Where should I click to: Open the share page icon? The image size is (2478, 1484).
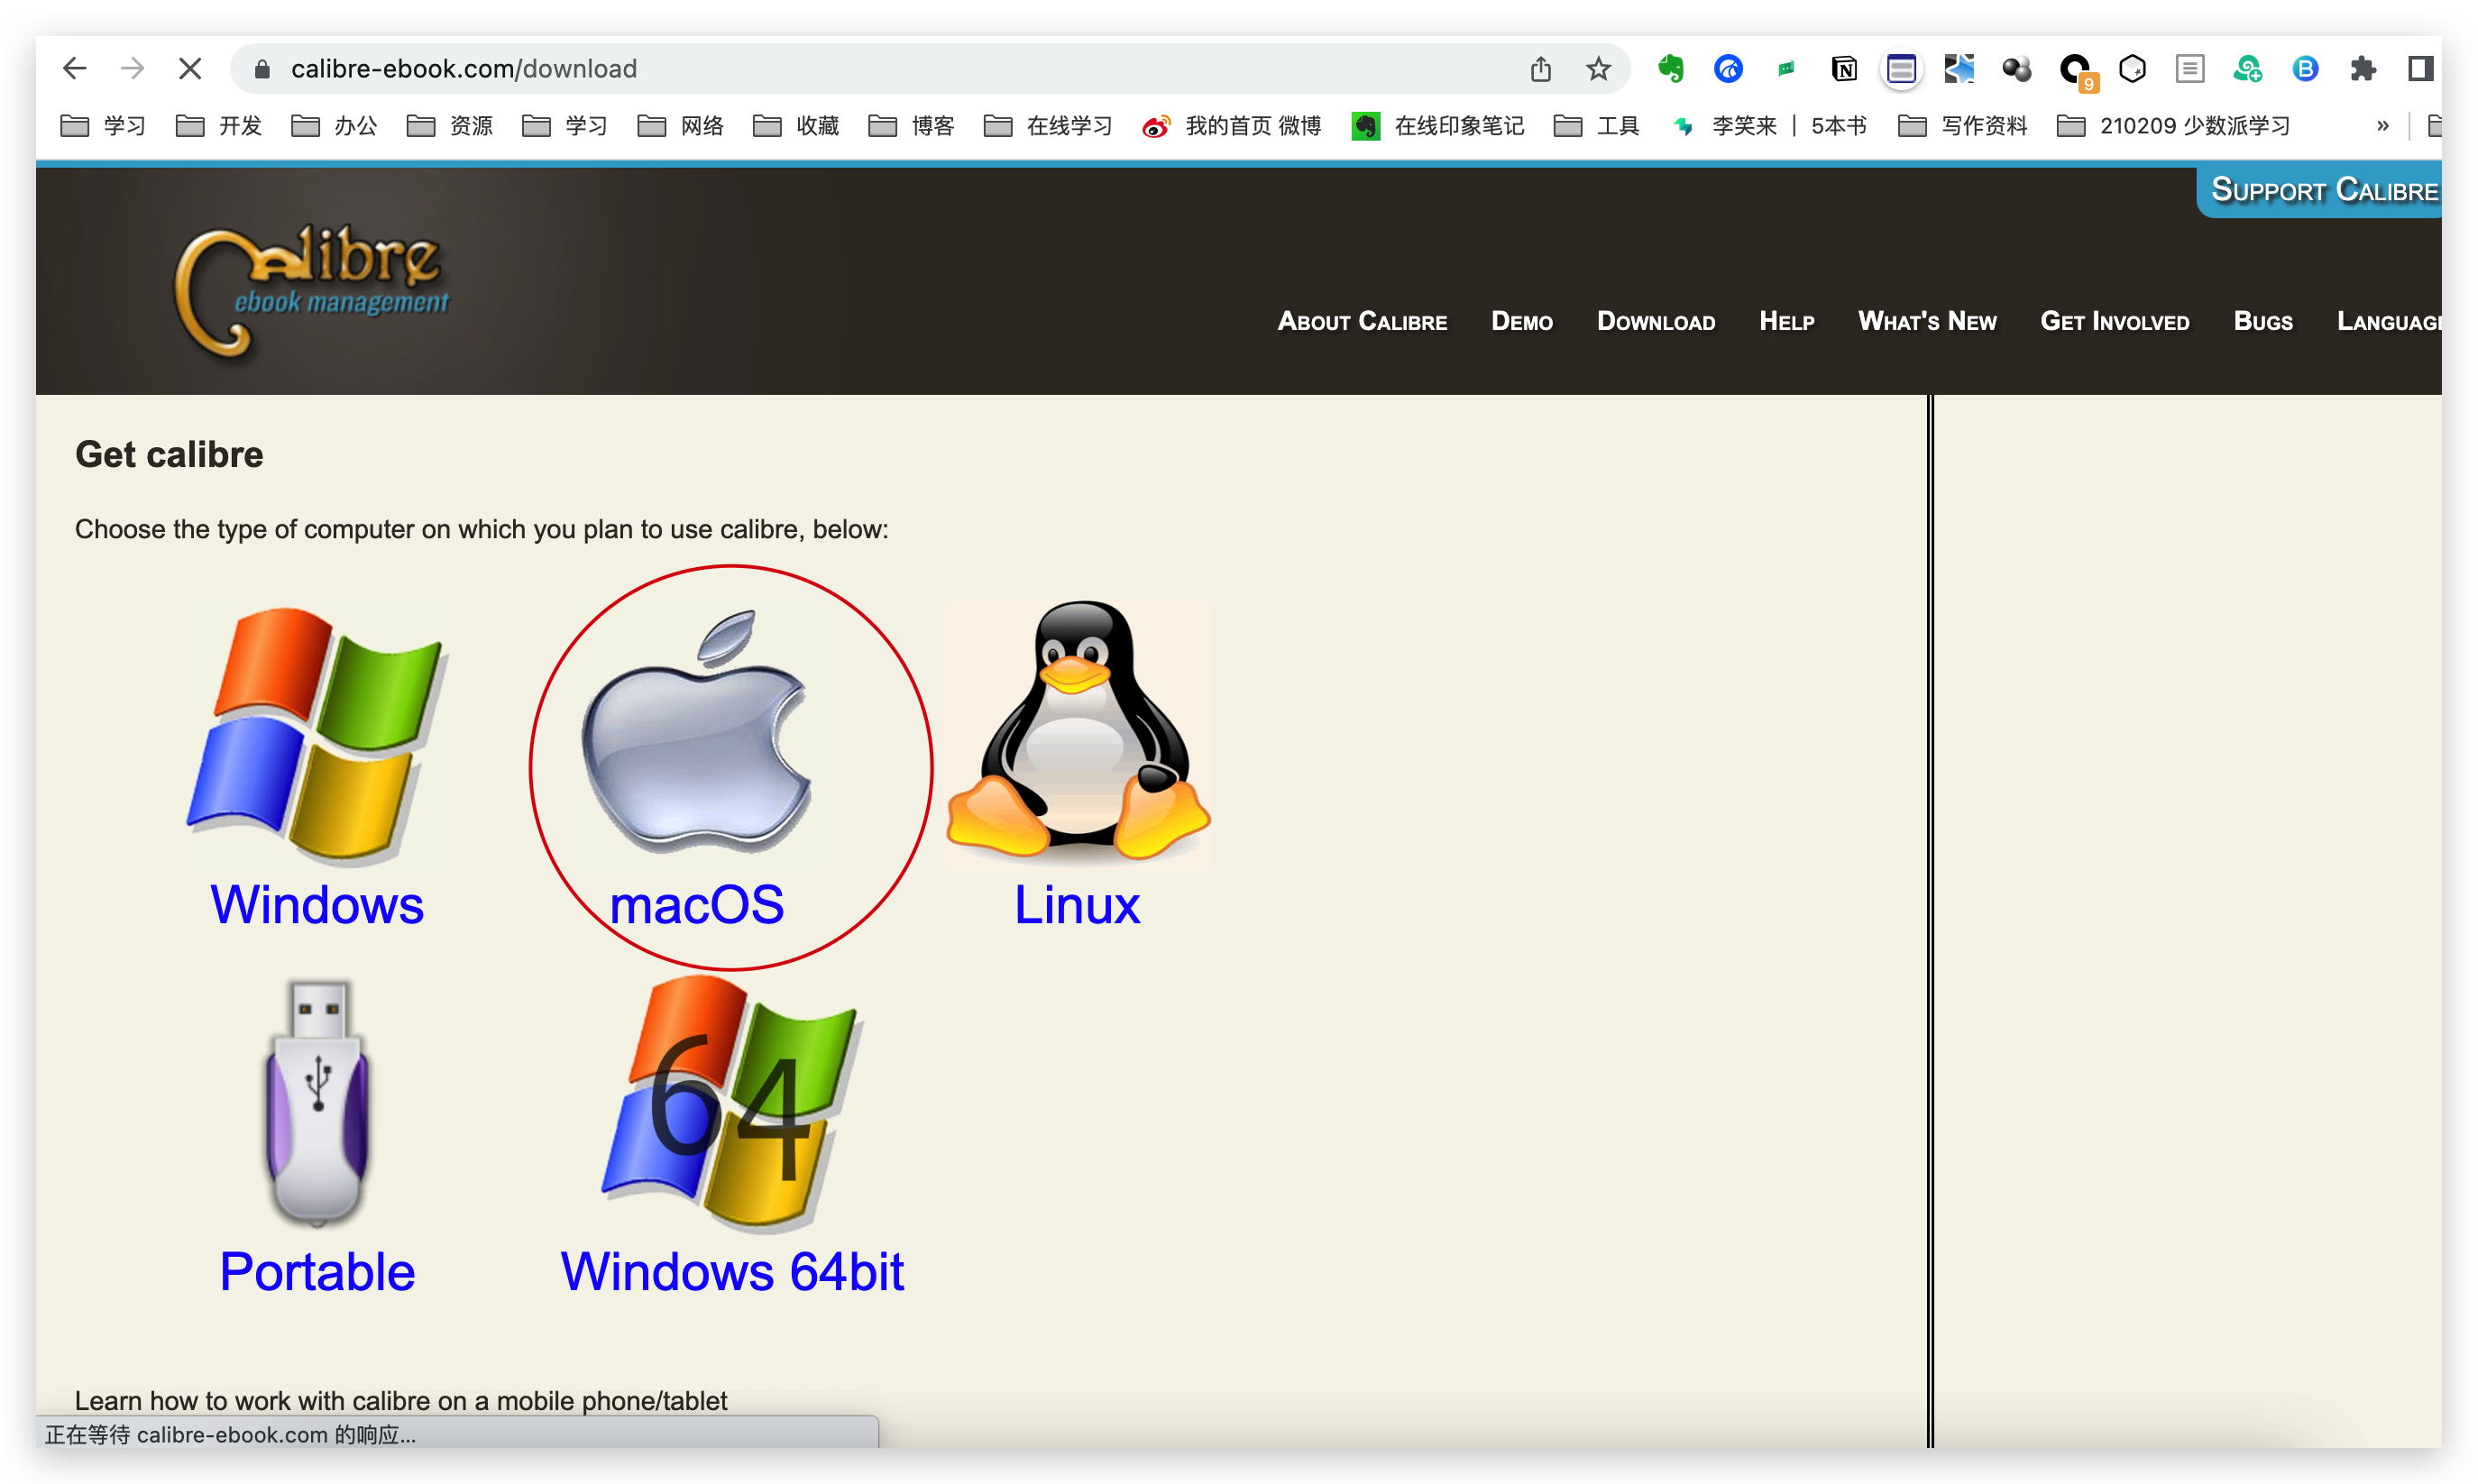(1540, 68)
